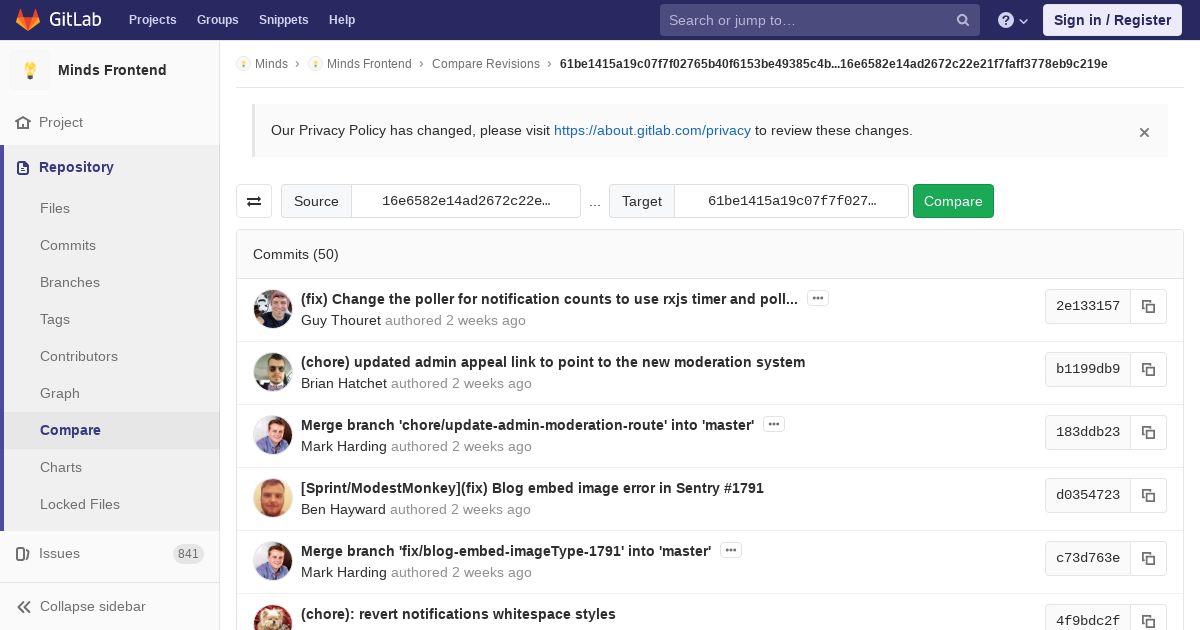
Task: Click the GitLab logo
Action: [x=56, y=20]
